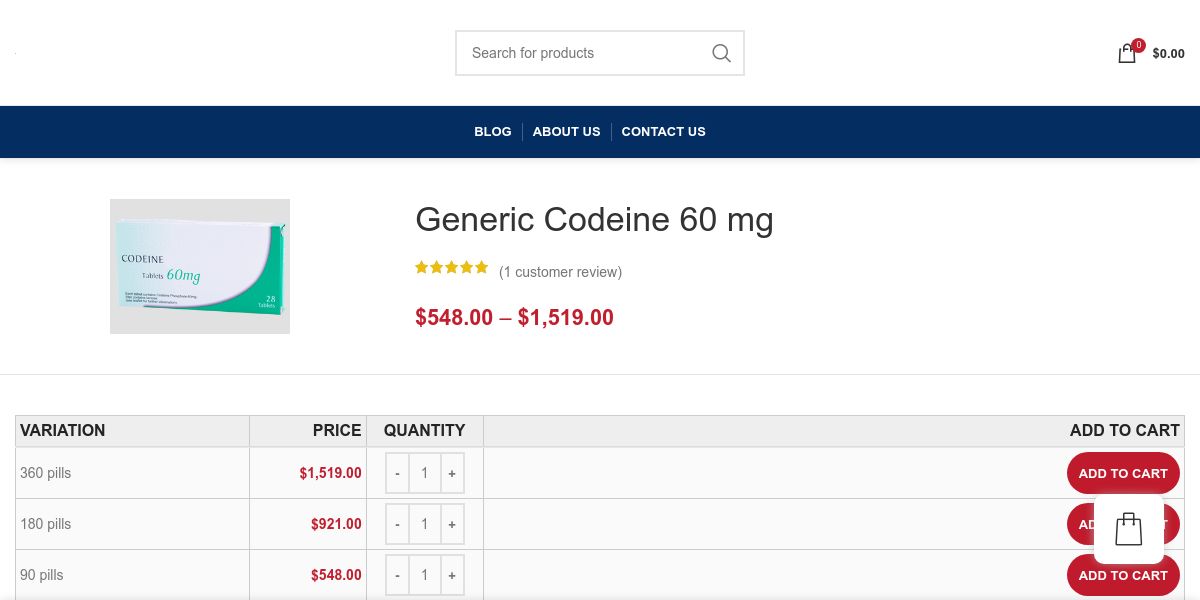Viewport: 1200px width, 600px height.
Task: Click the $0.00 cart total
Action: (1168, 54)
